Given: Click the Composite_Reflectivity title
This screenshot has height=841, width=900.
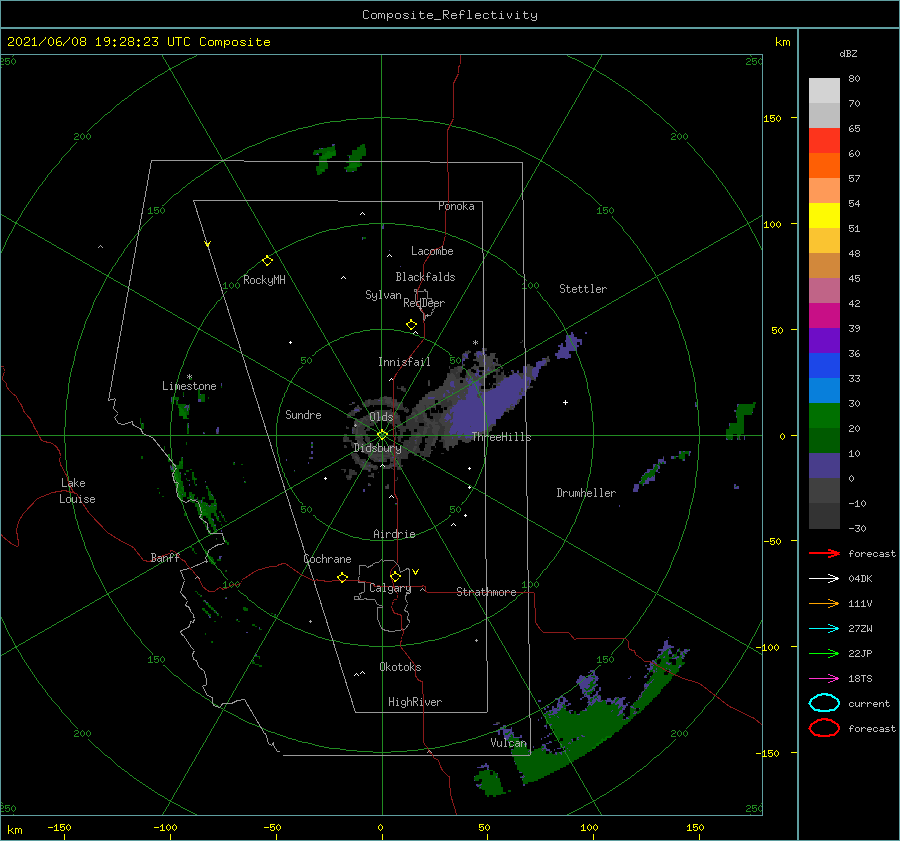Looking at the screenshot, I should [449, 15].
